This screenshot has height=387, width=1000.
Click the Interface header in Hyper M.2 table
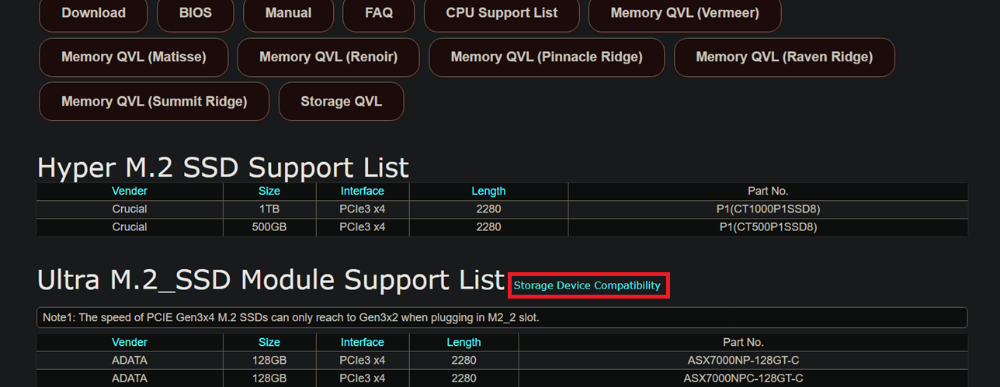point(362,191)
